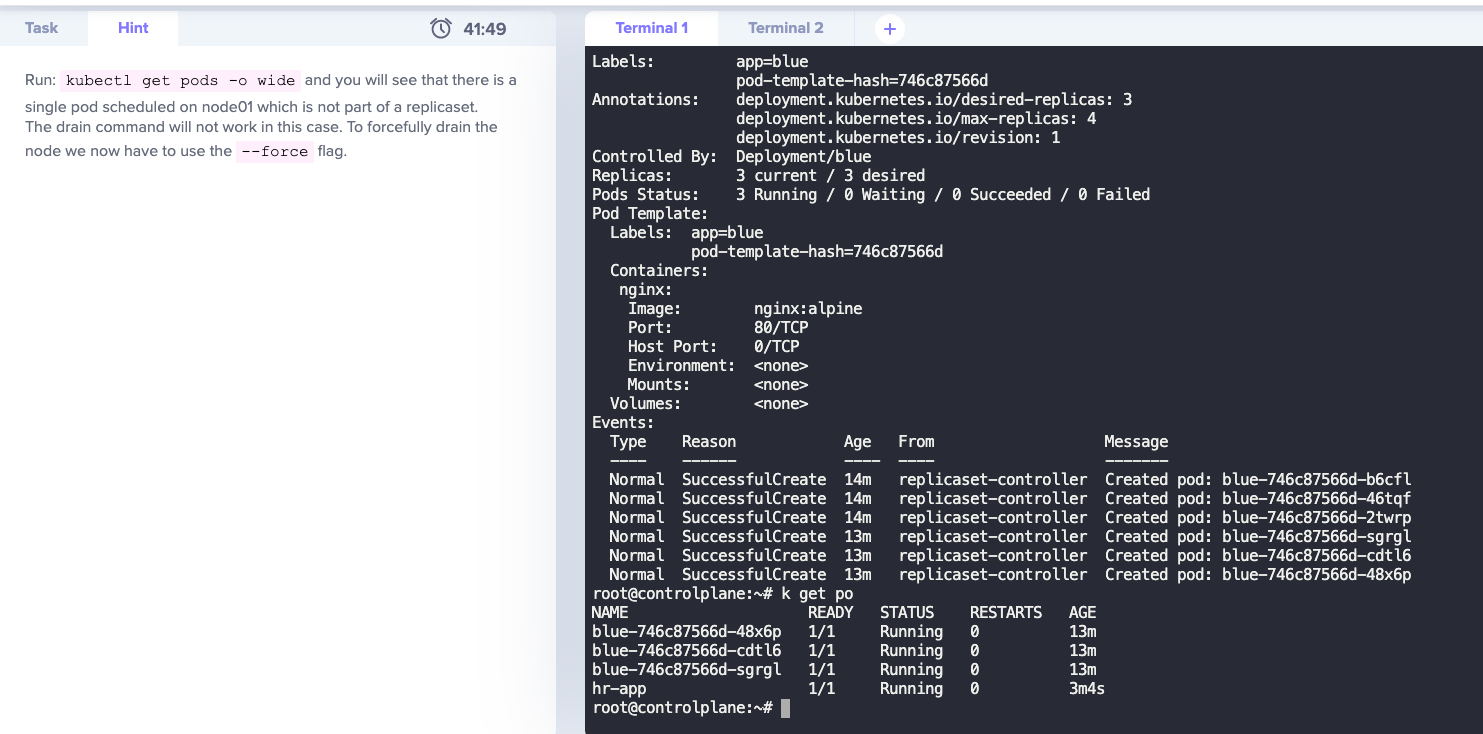Click the nginx:alpine image value
The height and width of the screenshot is (734, 1483).
(x=808, y=309)
